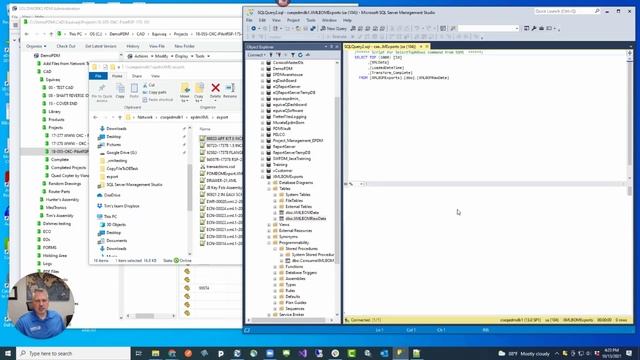Viewport: 640px width, 360px height.
Task: Expand Database Diagrams under XMLBOMExports
Action: pos(269,182)
